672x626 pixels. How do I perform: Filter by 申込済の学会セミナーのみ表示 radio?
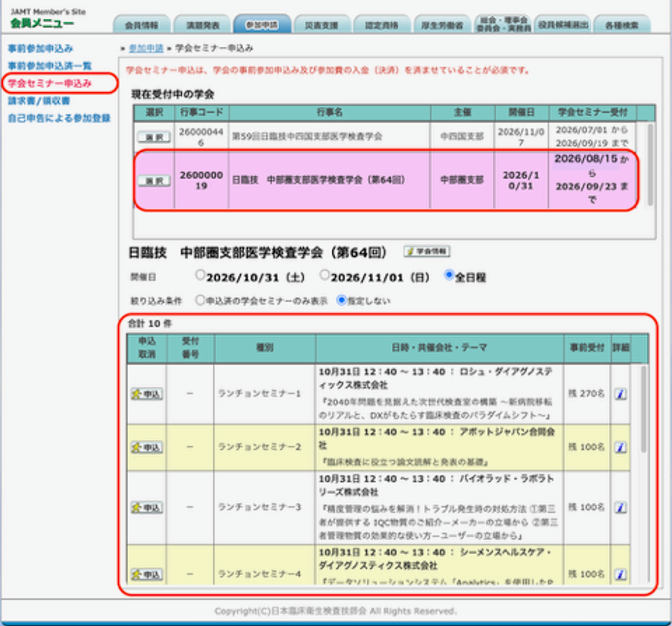(x=200, y=300)
